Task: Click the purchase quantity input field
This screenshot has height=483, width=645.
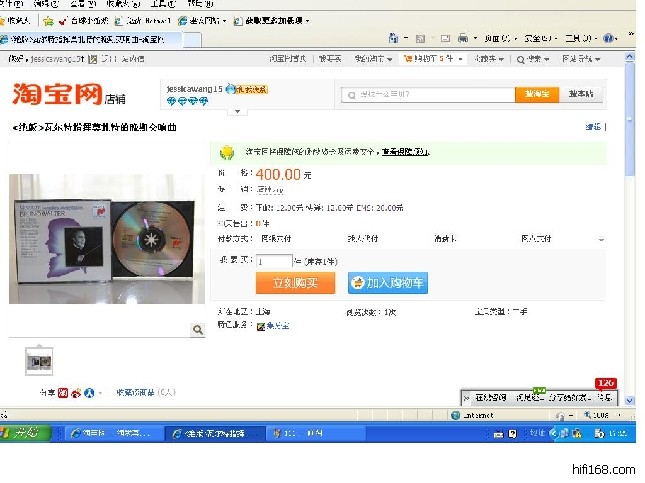Action: tap(274, 261)
